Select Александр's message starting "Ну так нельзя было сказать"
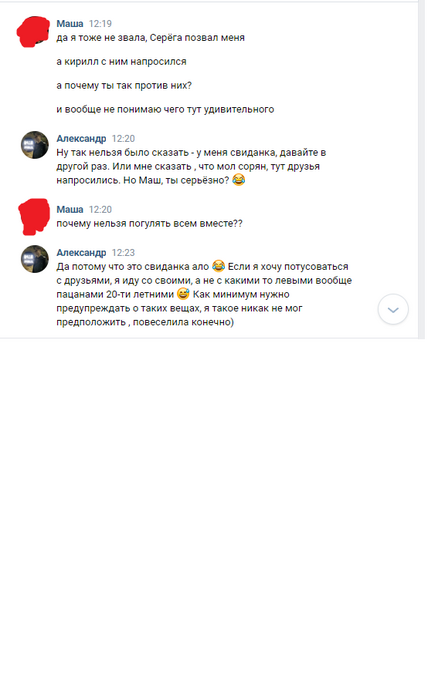The image size is (445, 700). (x=191, y=166)
